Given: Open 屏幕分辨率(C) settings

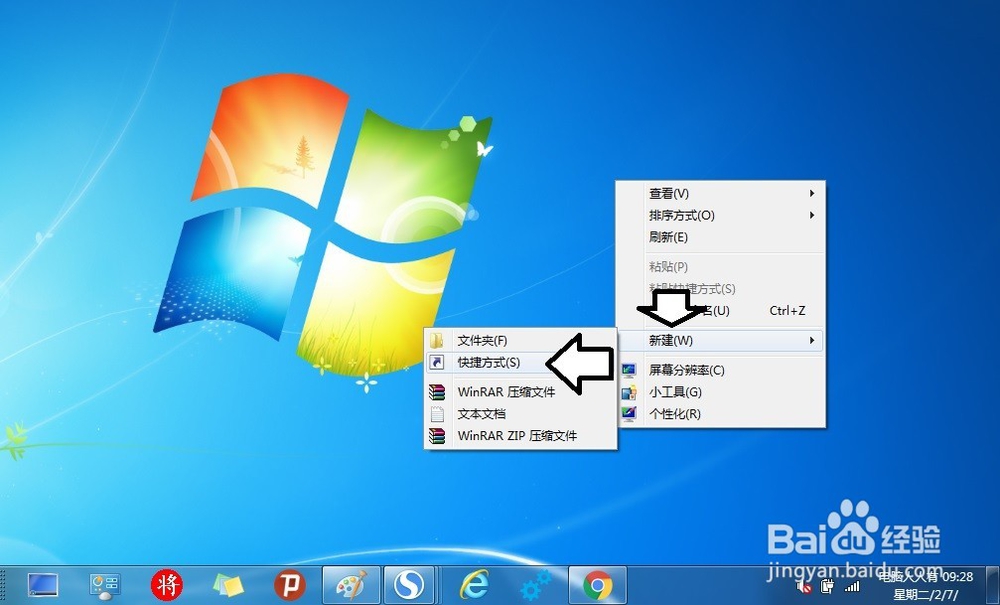Looking at the screenshot, I should [x=721, y=370].
